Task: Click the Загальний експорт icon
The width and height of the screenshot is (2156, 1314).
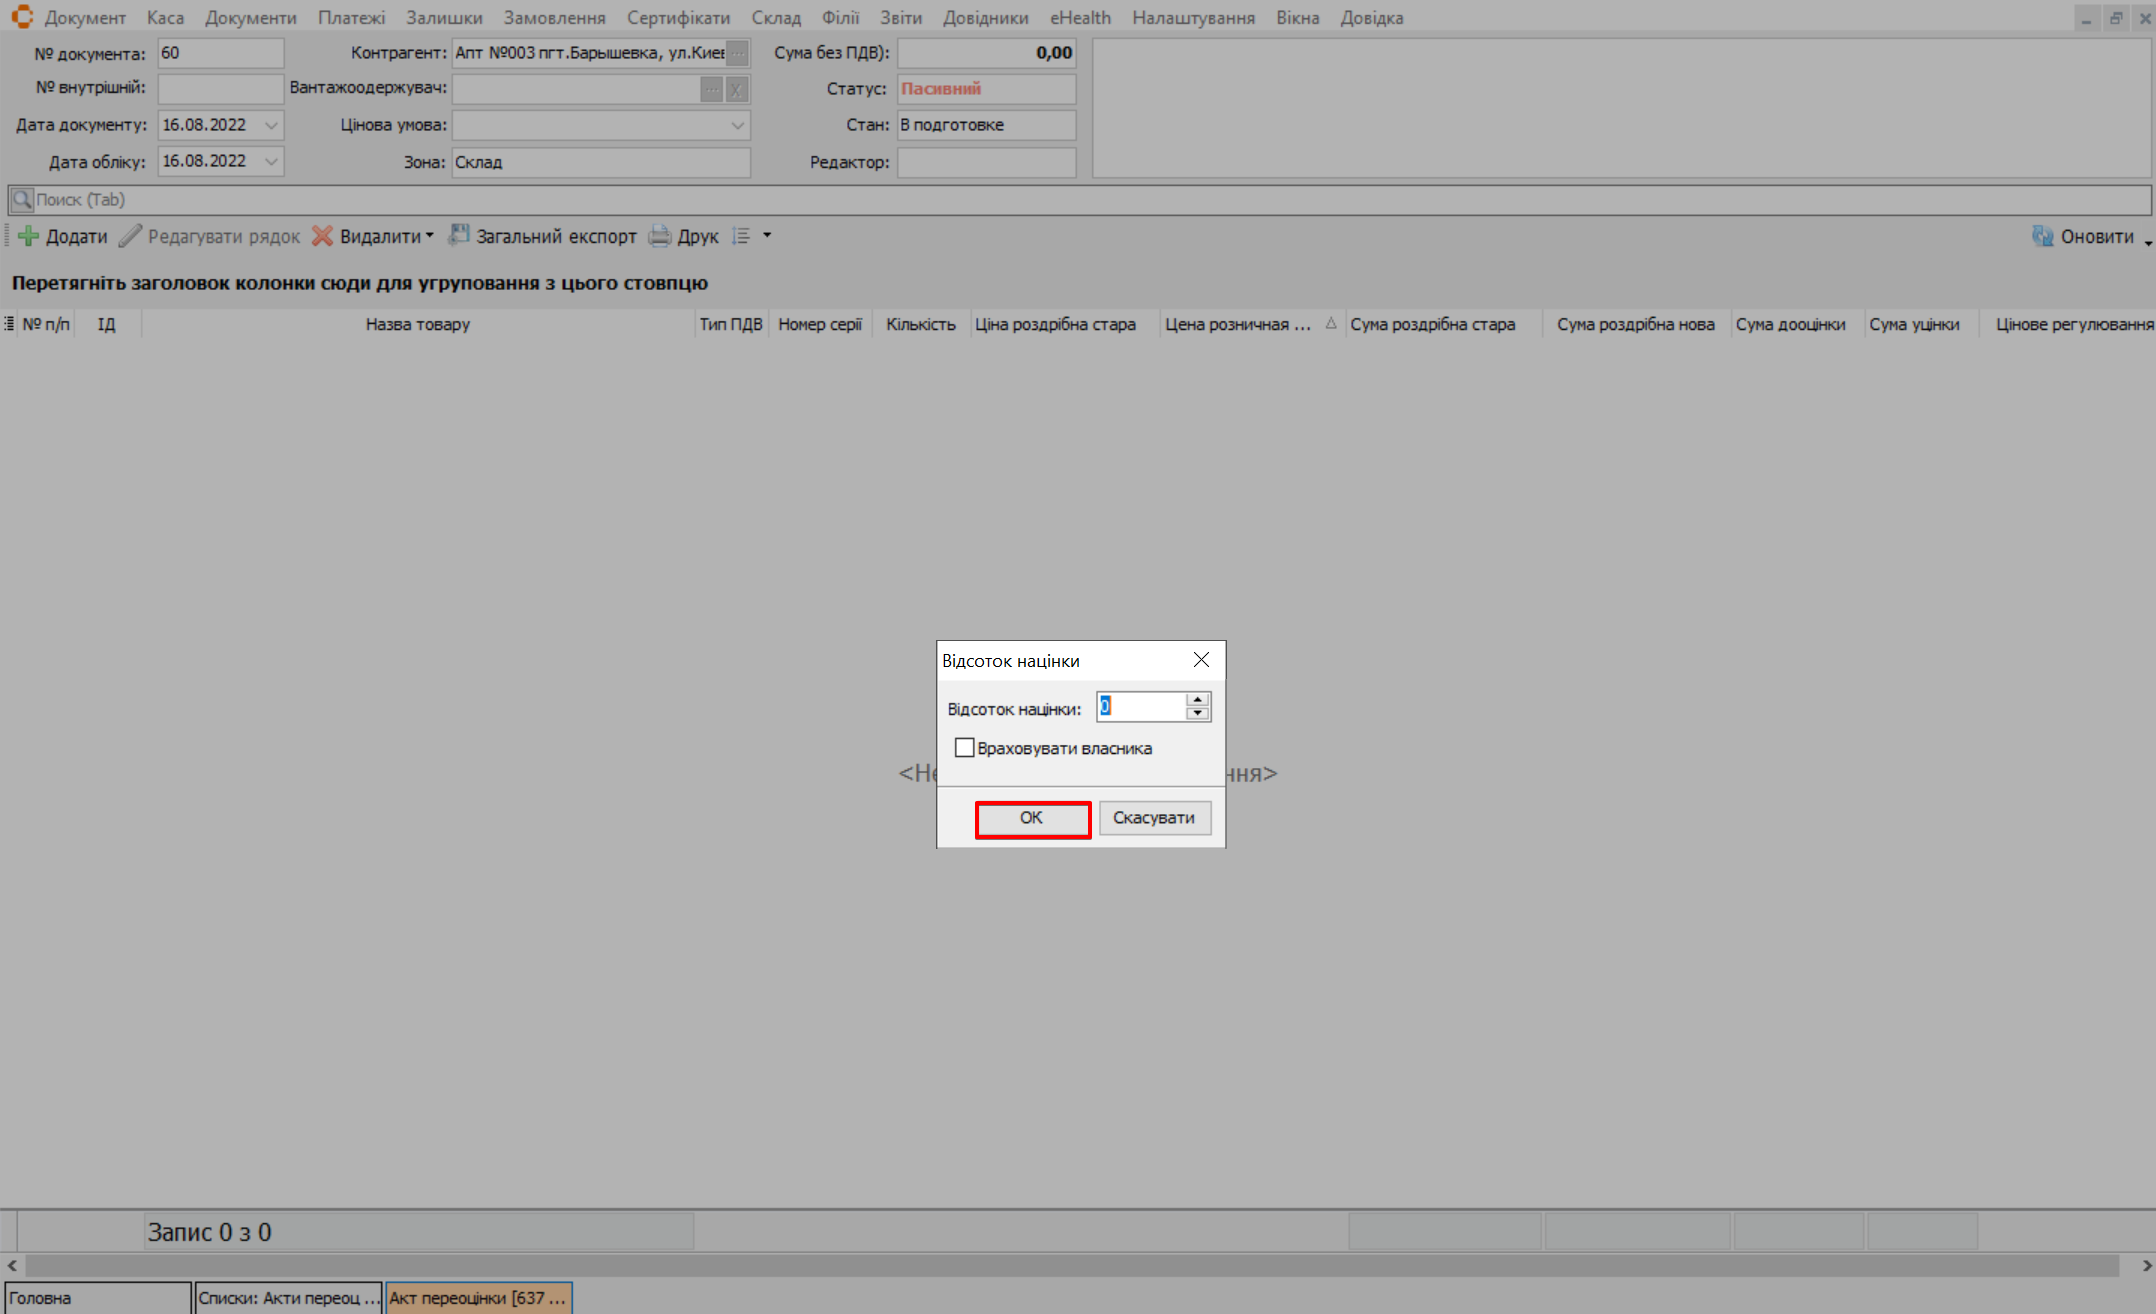Action: tap(459, 235)
